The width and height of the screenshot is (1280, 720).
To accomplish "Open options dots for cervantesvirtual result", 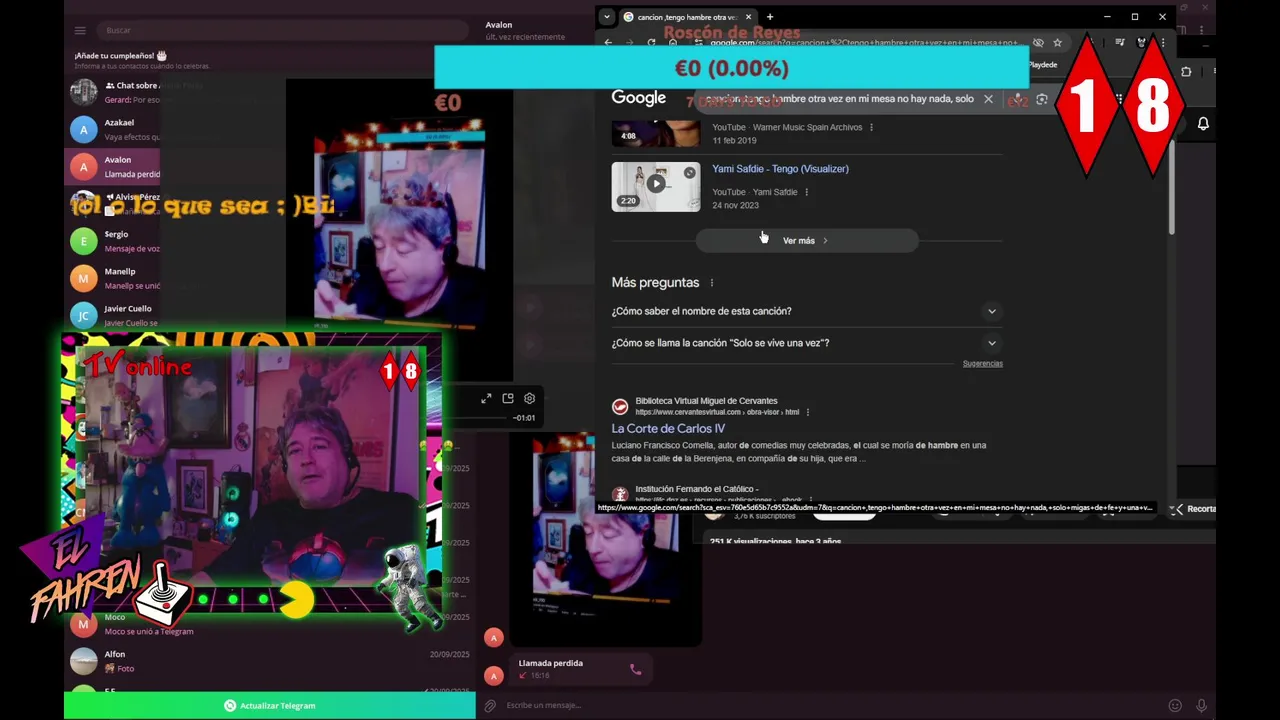I will (808, 412).
